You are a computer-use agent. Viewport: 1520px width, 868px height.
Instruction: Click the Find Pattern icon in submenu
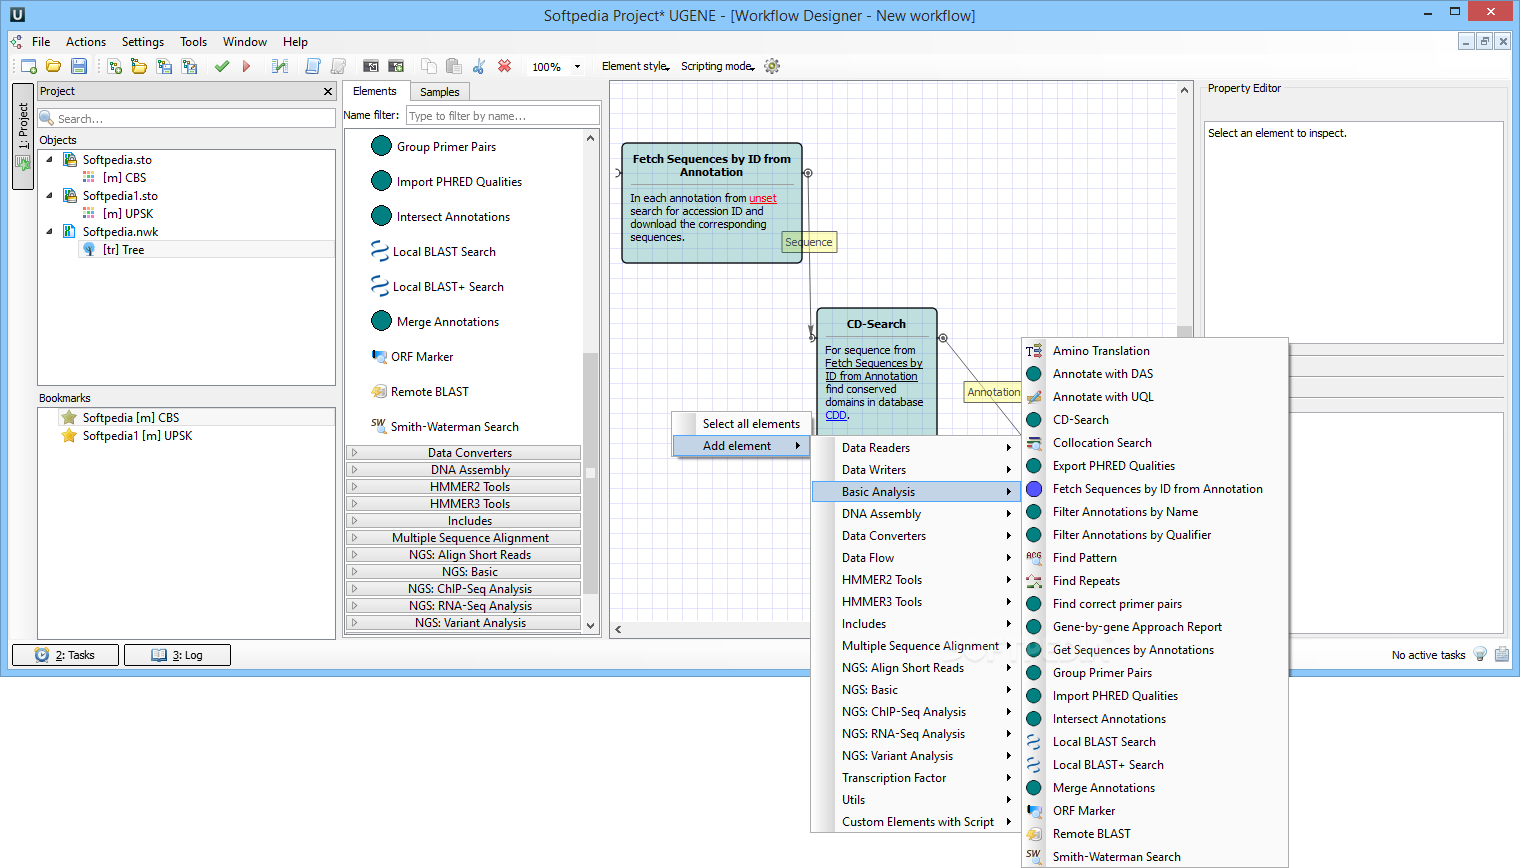[x=1034, y=557]
